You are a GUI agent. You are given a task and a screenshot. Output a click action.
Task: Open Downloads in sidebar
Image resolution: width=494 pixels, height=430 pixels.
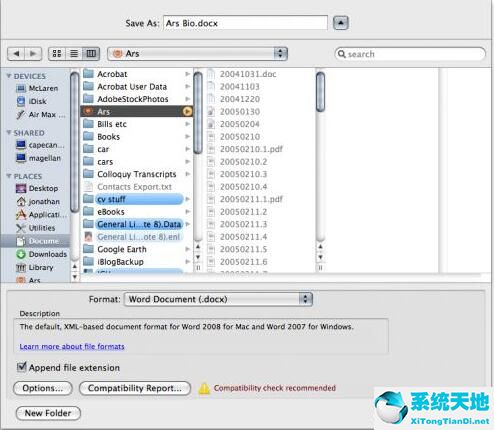[x=41, y=254]
